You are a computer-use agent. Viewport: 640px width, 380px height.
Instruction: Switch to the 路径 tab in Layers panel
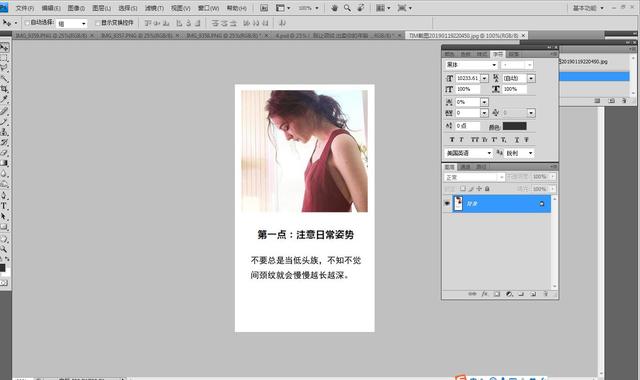point(481,167)
